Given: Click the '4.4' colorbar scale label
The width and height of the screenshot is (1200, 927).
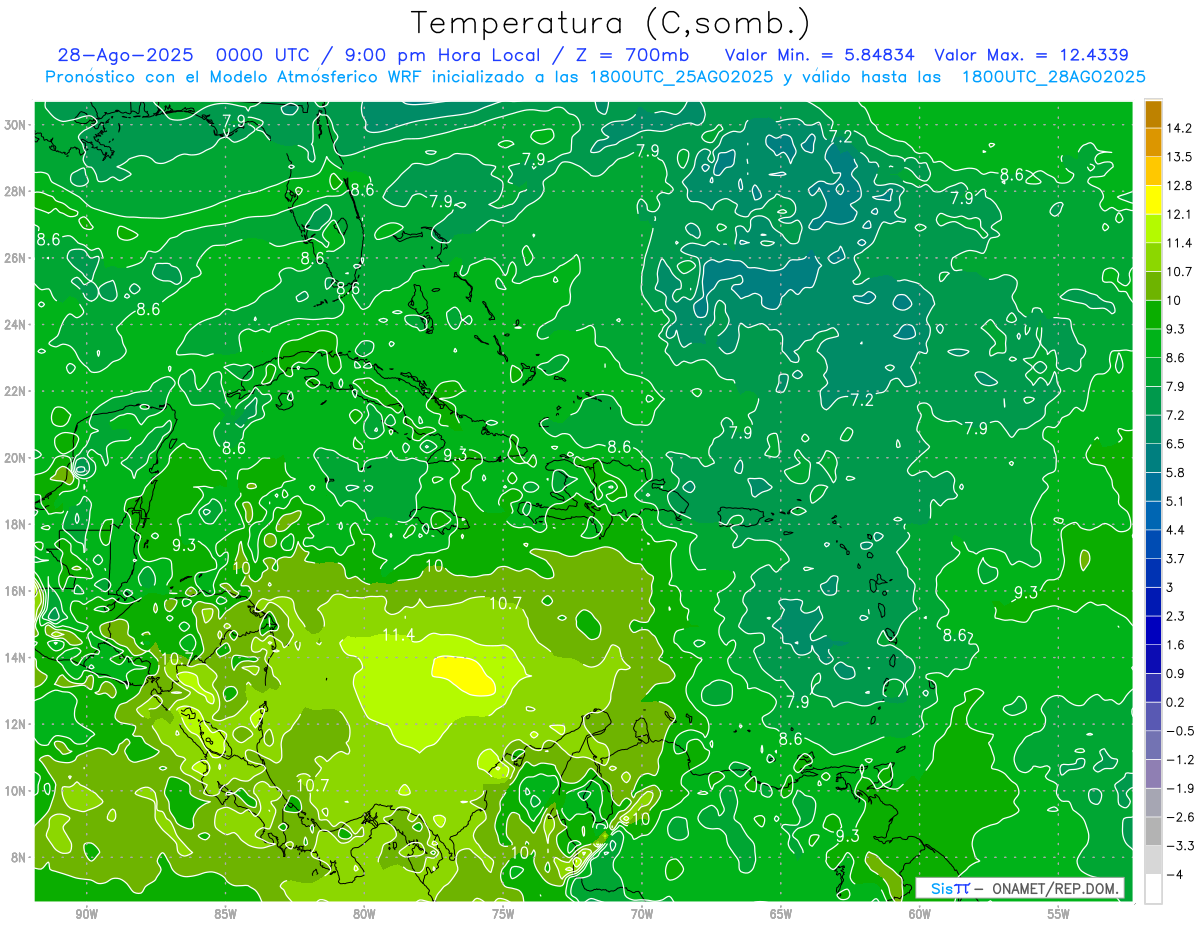Looking at the screenshot, I should tap(1176, 530).
